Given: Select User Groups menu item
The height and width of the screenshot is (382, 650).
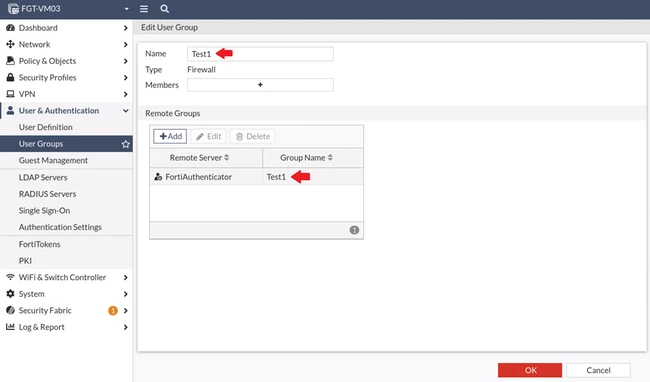Looking at the screenshot, I should (66, 144).
